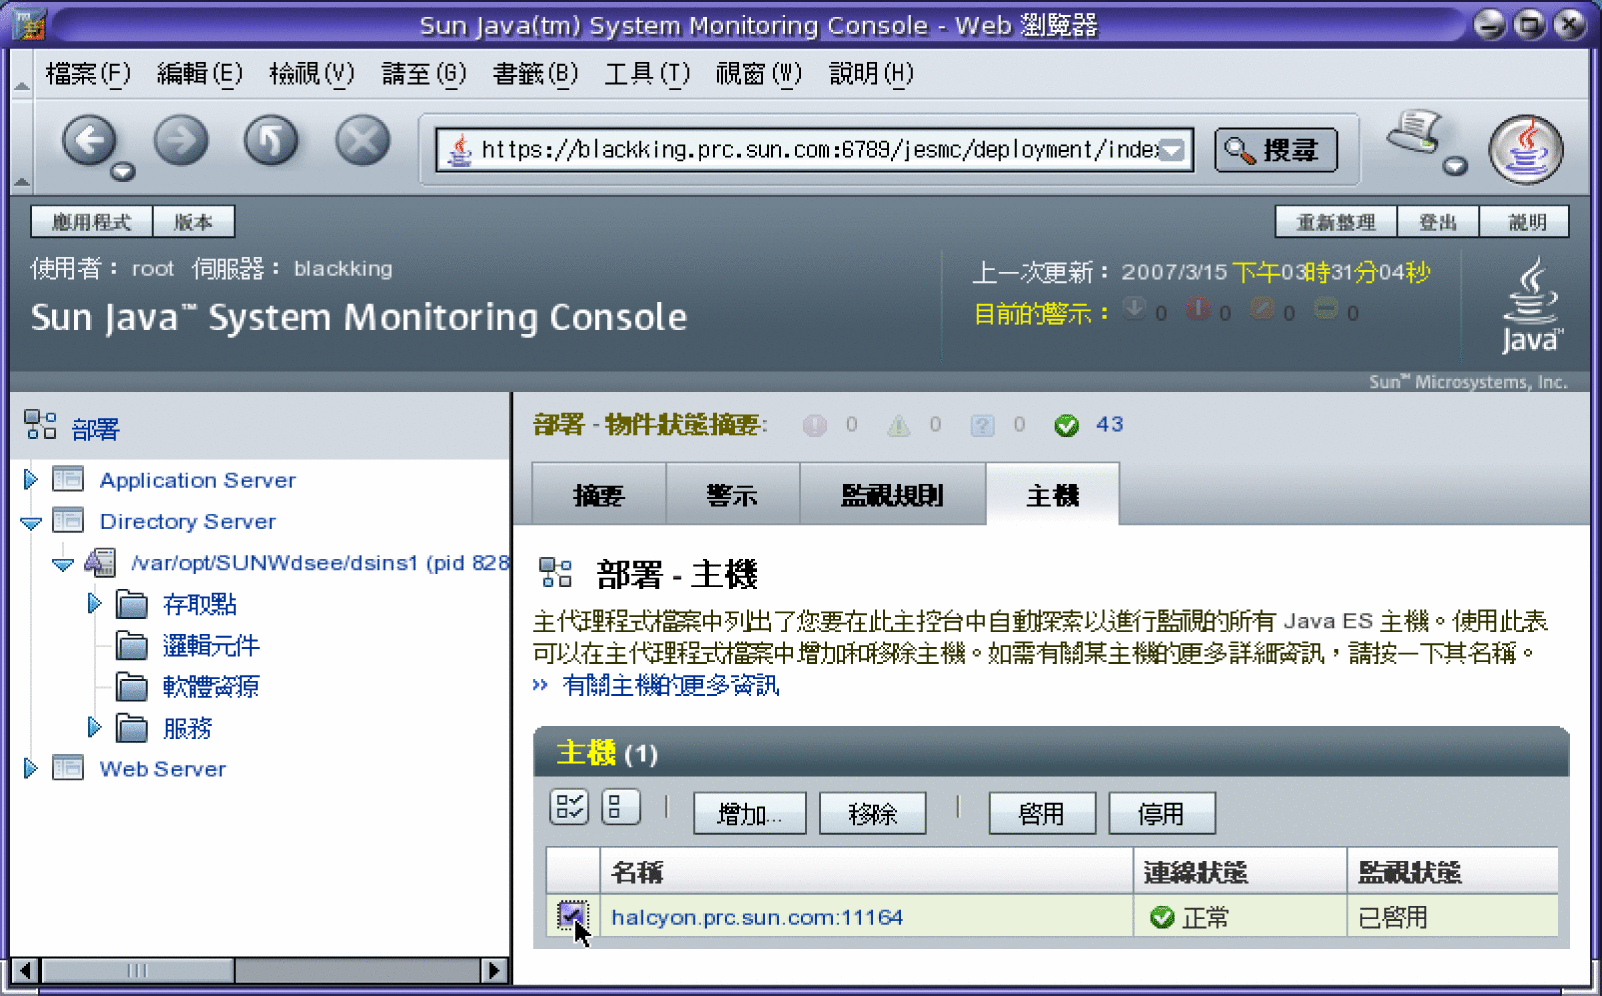
Task: Select the 主機 tab
Action: 1052,495
